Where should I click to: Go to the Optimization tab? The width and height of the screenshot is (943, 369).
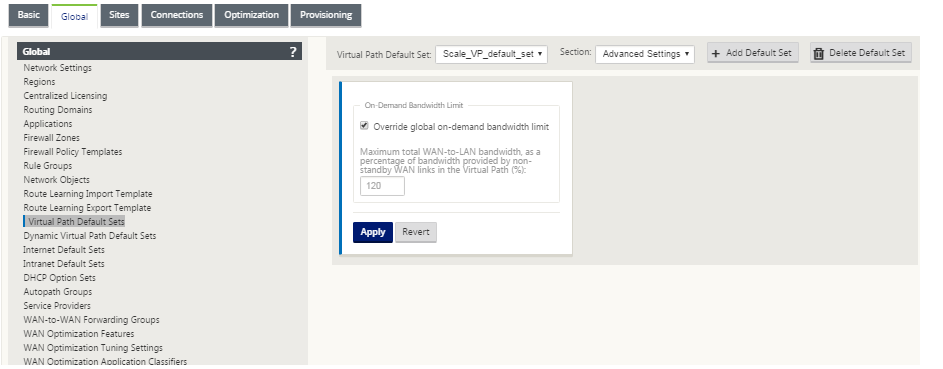click(x=251, y=15)
